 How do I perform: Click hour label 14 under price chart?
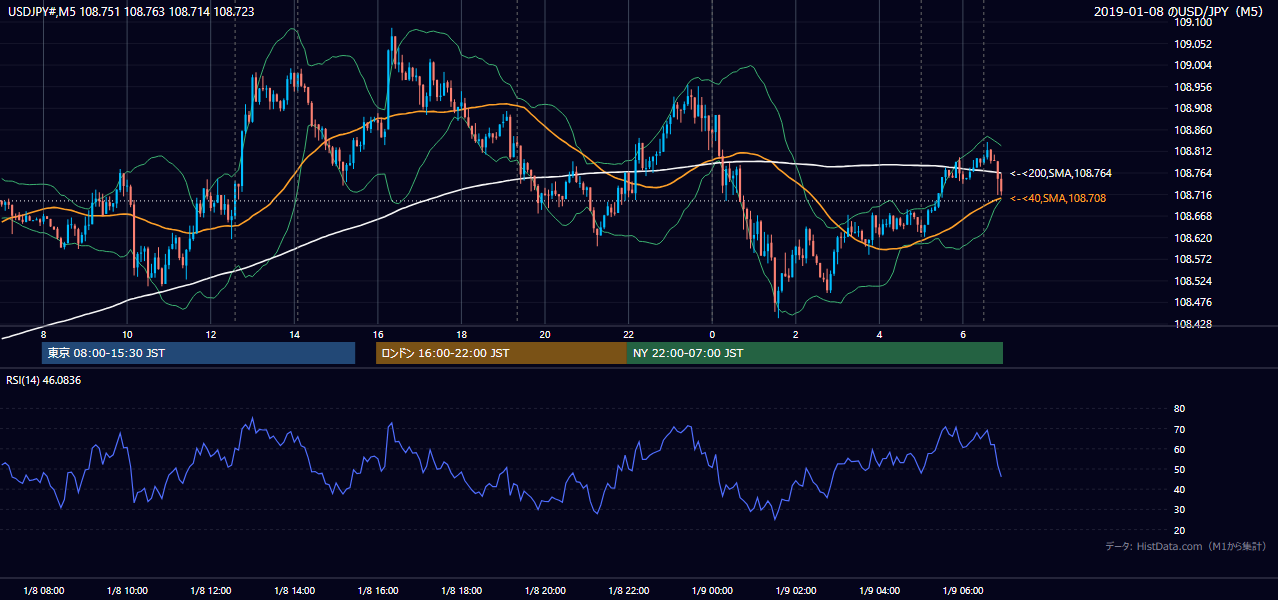click(x=294, y=334)
